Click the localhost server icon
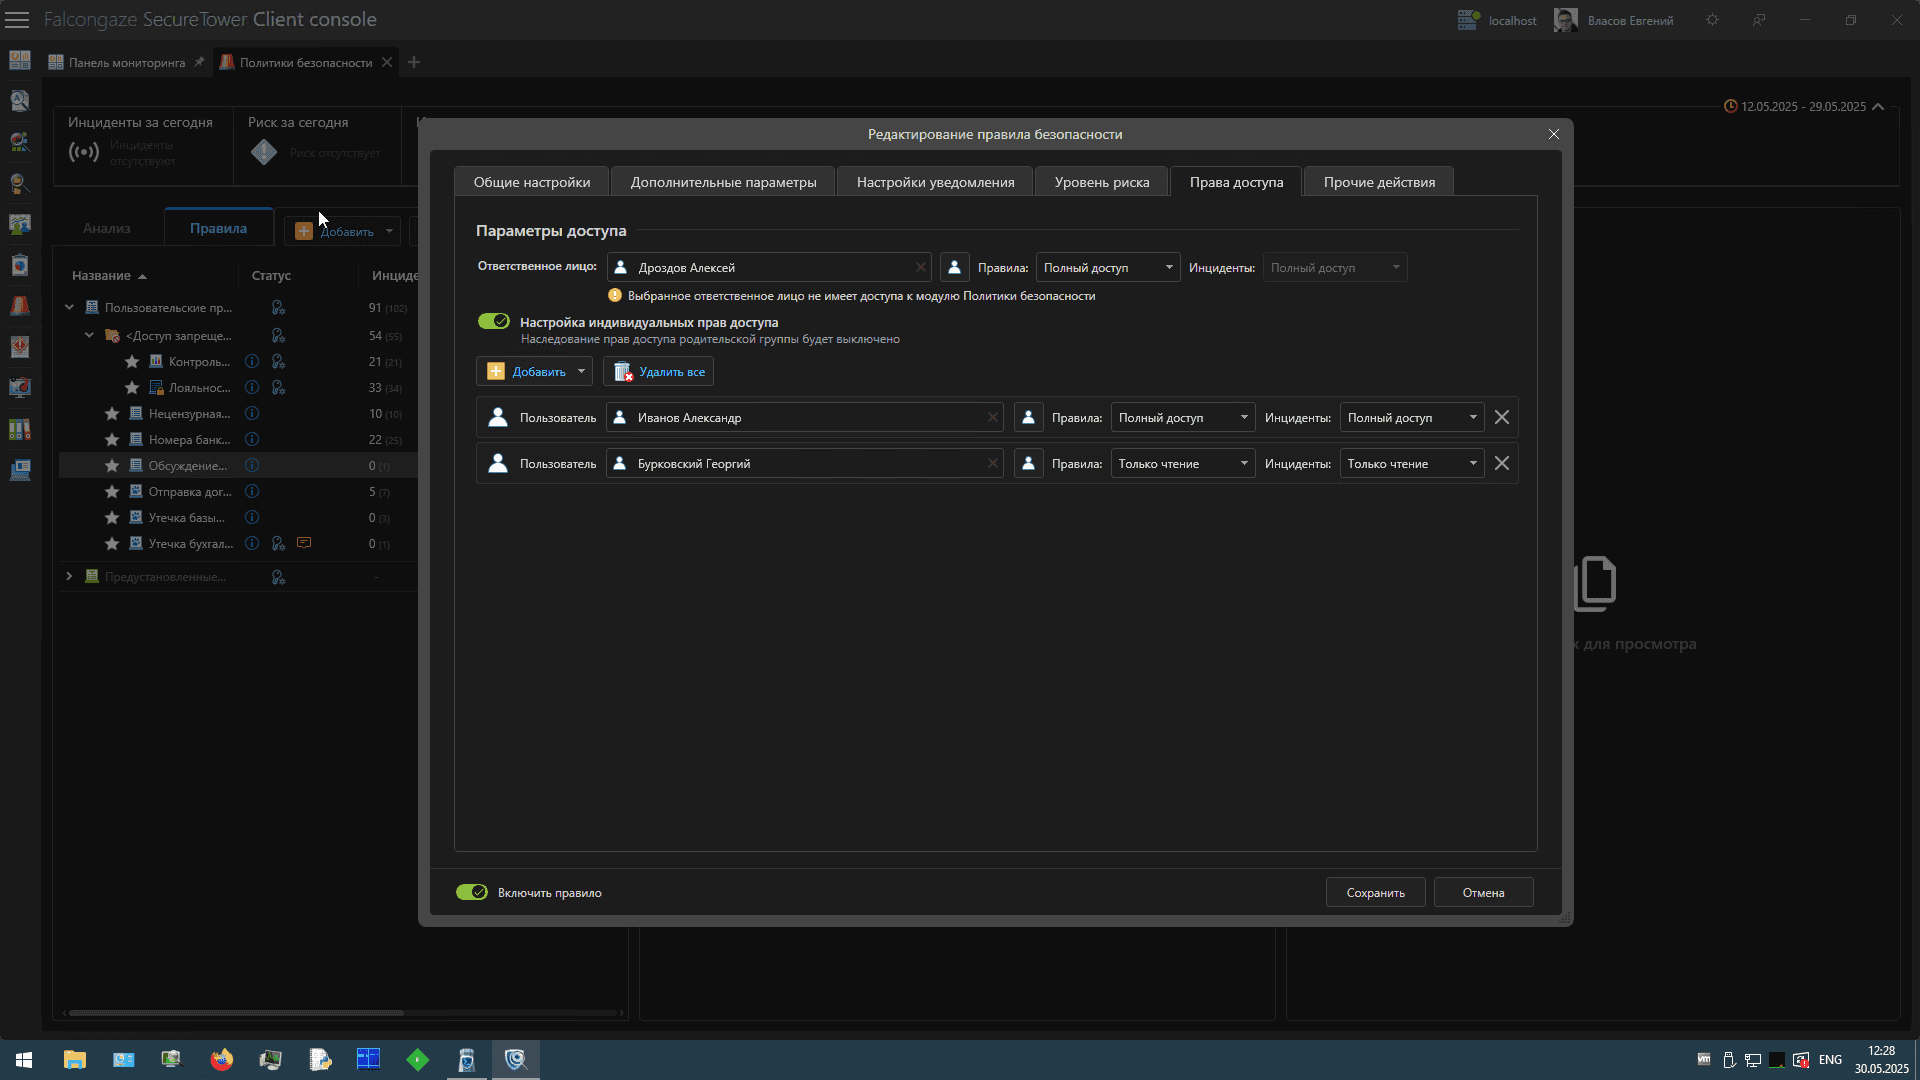The image size is (1920, 1080). pos(1468,20)
